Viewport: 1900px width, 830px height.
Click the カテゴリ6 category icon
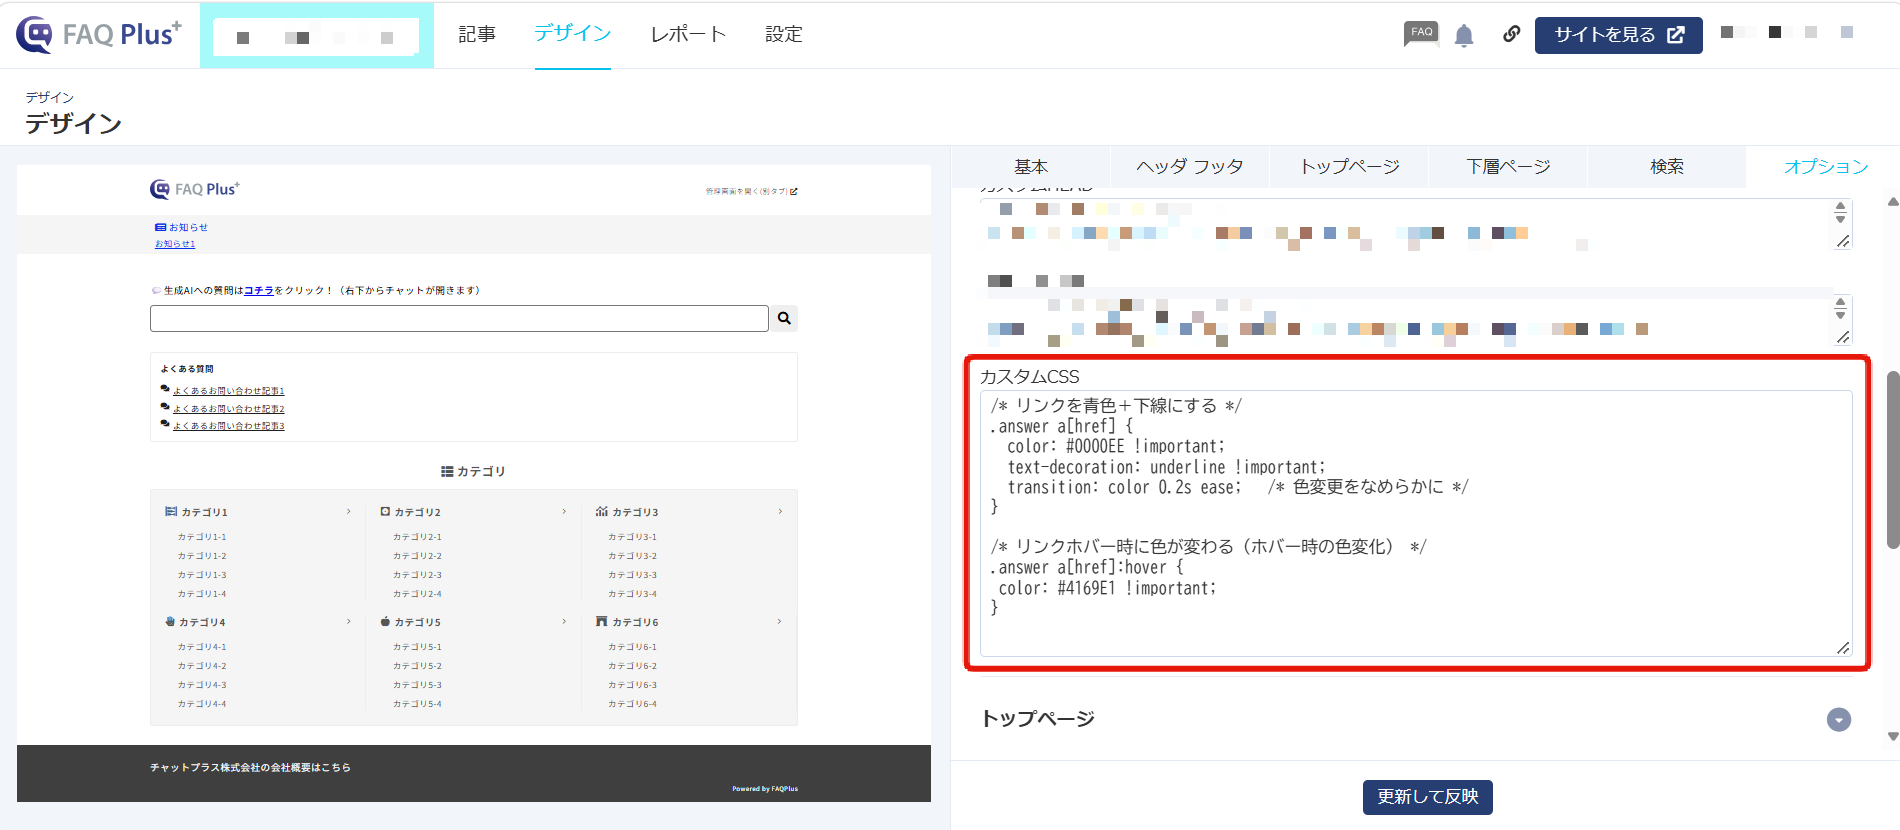click(x=602, y=621)
